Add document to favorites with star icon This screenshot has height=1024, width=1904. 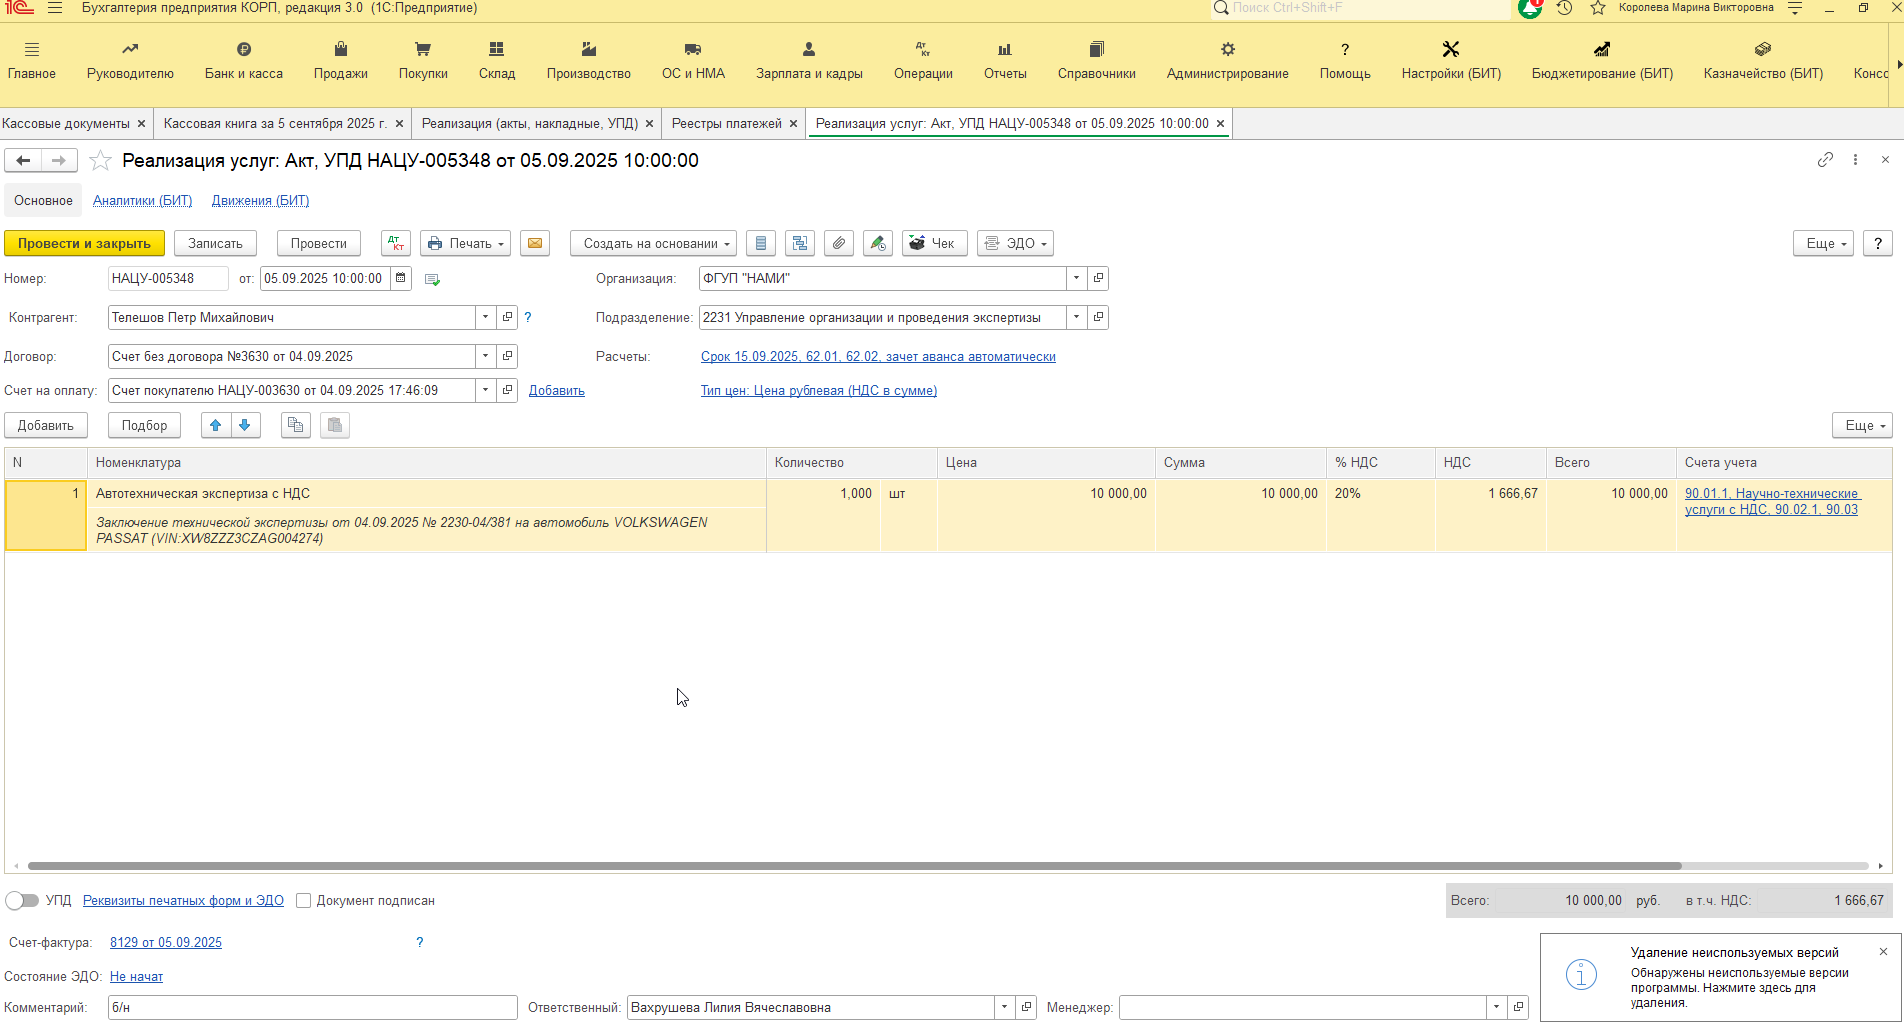point(100,161)
